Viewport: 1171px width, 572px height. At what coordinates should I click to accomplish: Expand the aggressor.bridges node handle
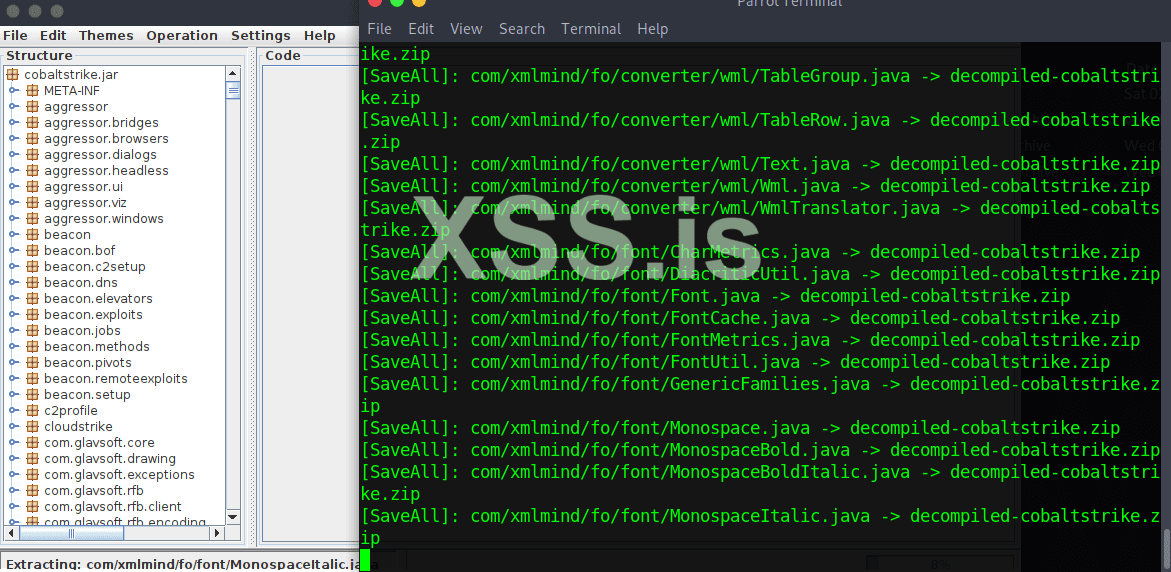pos(13,122)
